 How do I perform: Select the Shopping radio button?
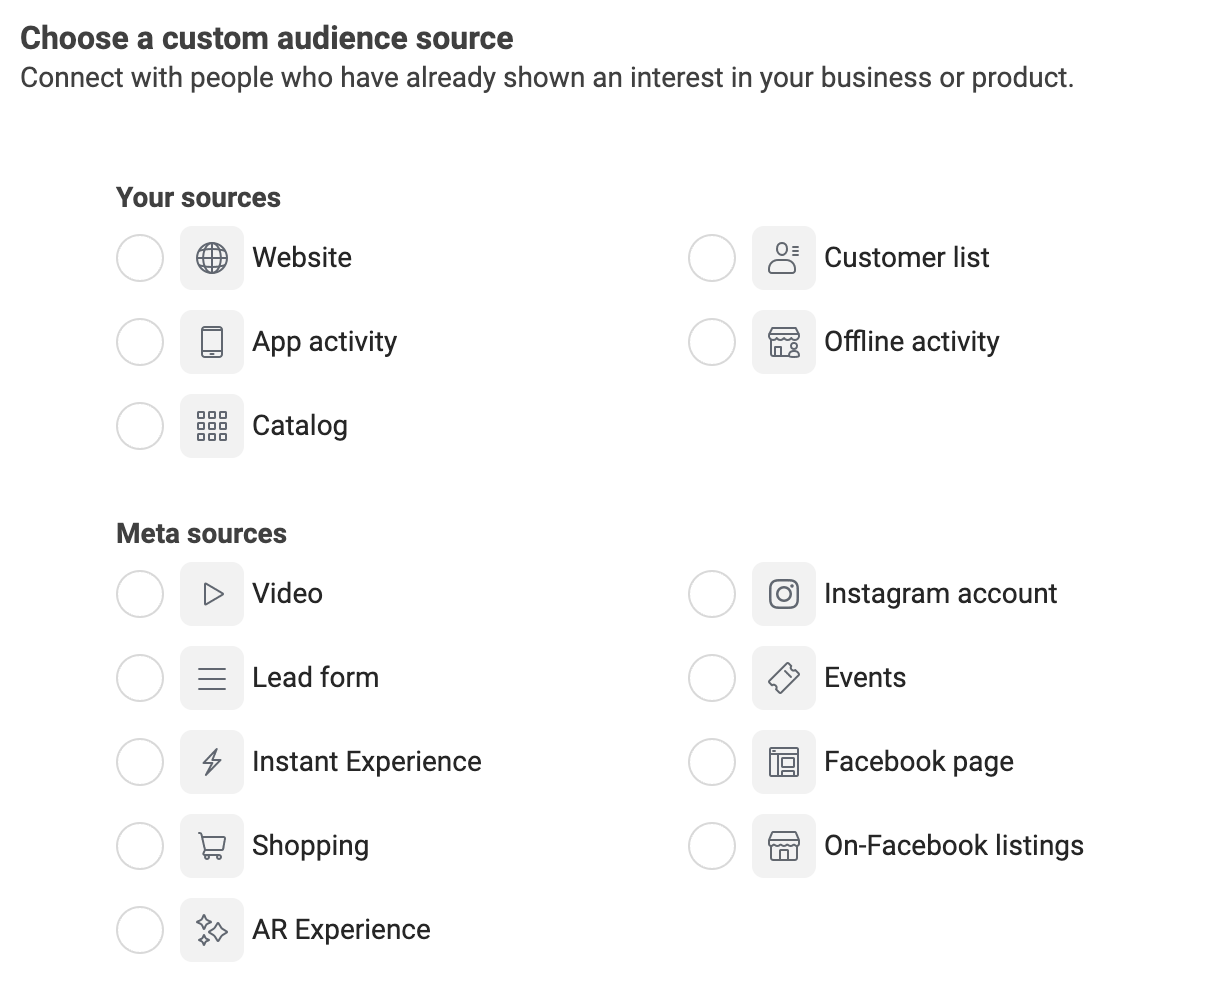click(140, 846)
